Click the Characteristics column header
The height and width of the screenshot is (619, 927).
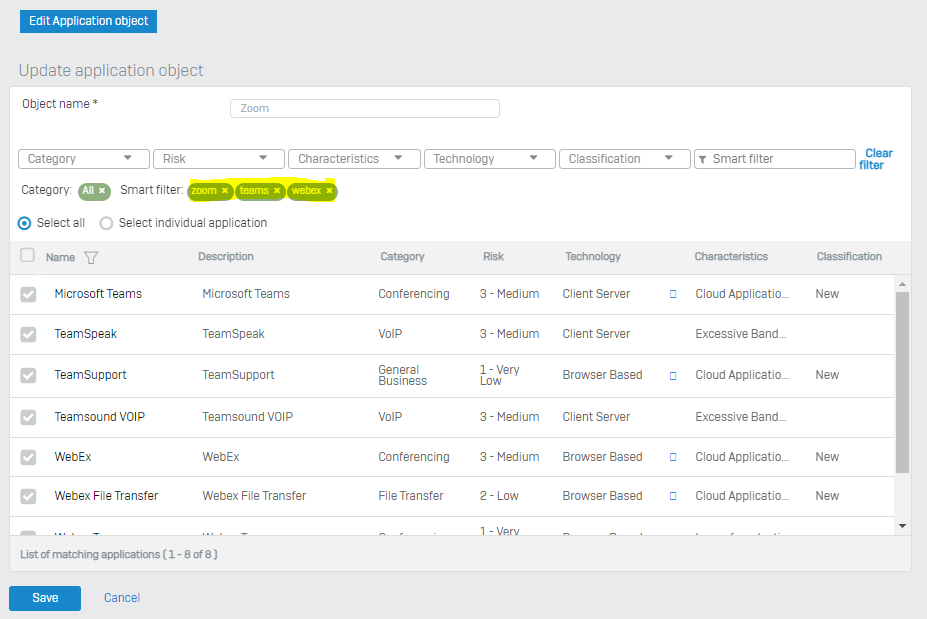click(731, 257)
